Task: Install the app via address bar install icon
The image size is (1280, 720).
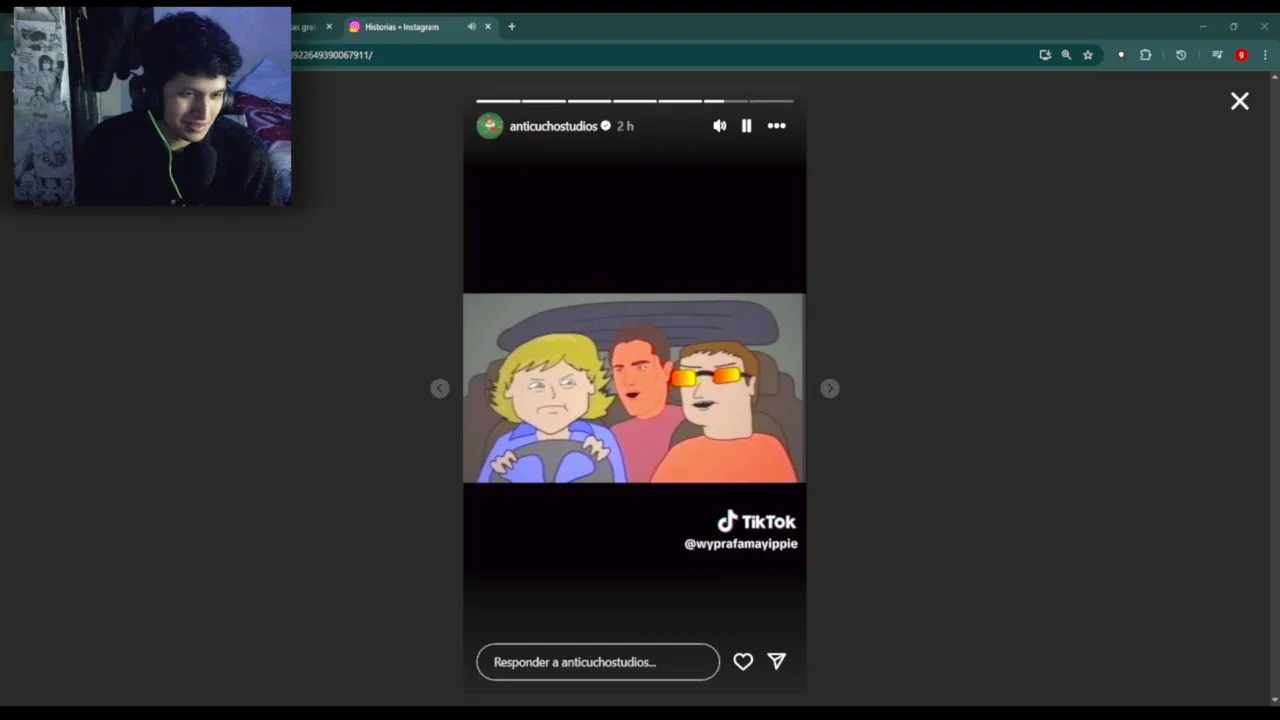Action: pos(1045,55)
